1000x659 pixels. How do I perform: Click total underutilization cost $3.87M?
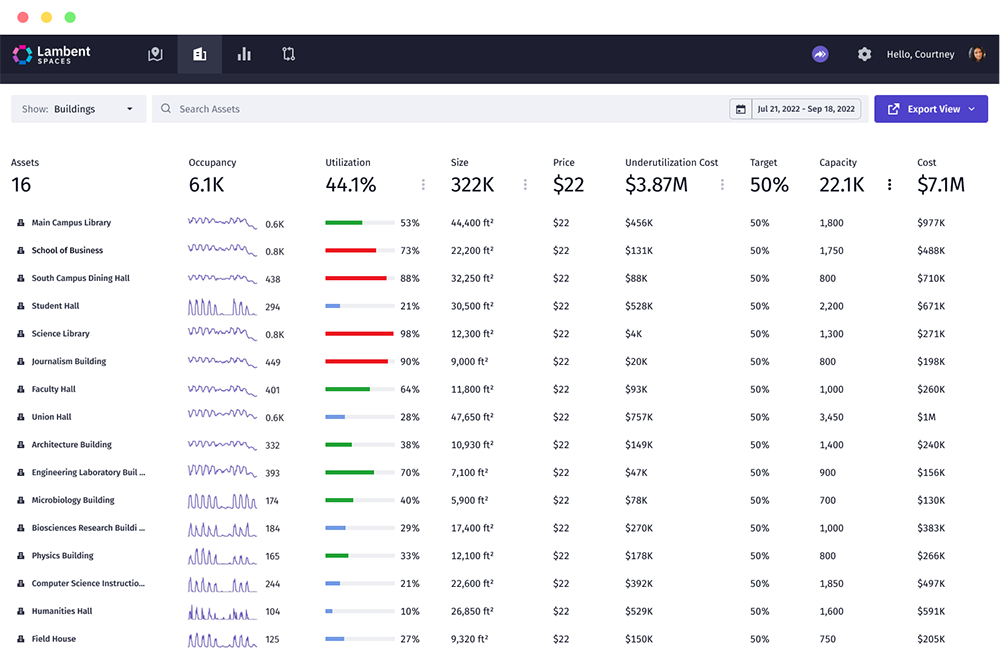[x=656, y=185]
